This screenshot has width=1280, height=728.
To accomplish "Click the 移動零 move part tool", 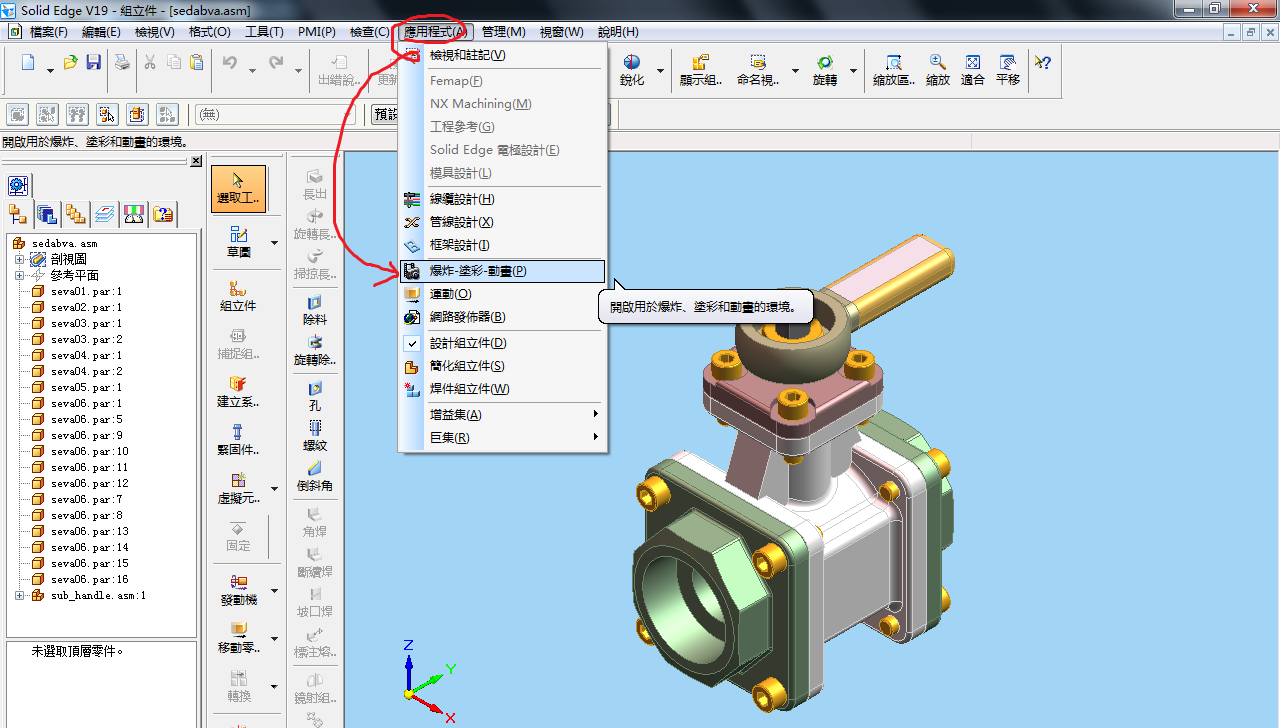I will click(x=238, y=638).
